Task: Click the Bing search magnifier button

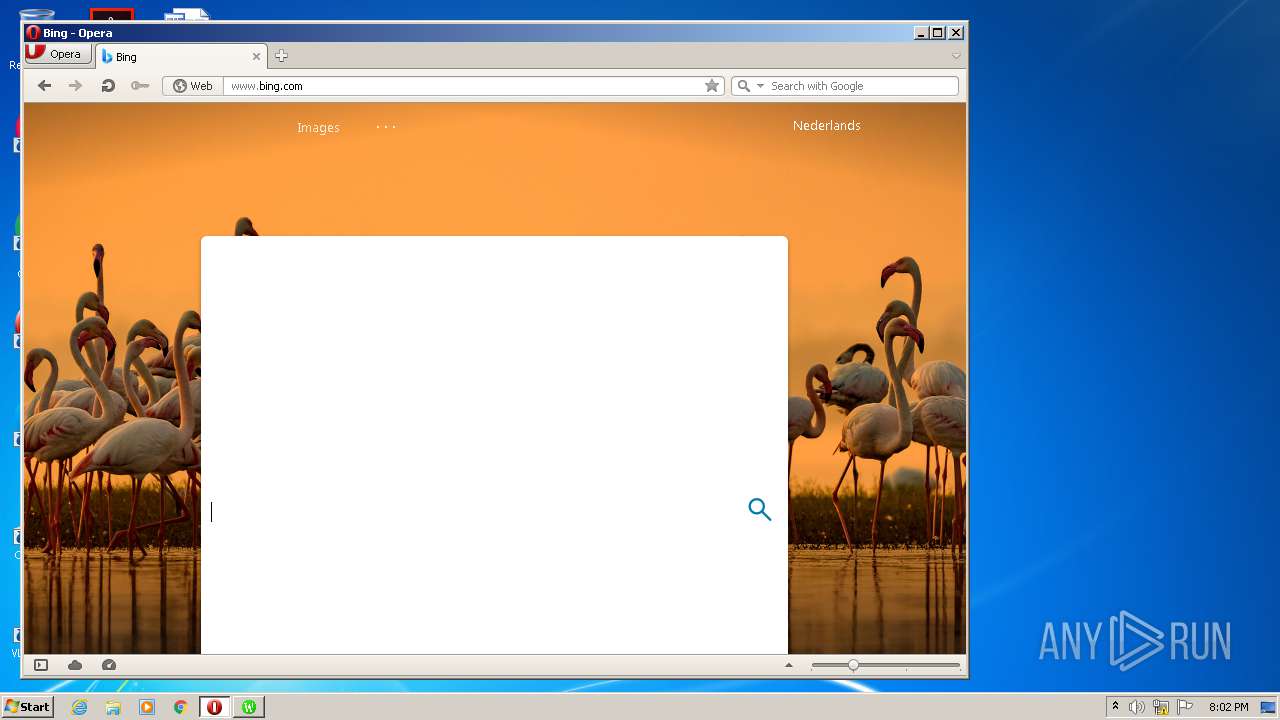Action: point(760,510)
